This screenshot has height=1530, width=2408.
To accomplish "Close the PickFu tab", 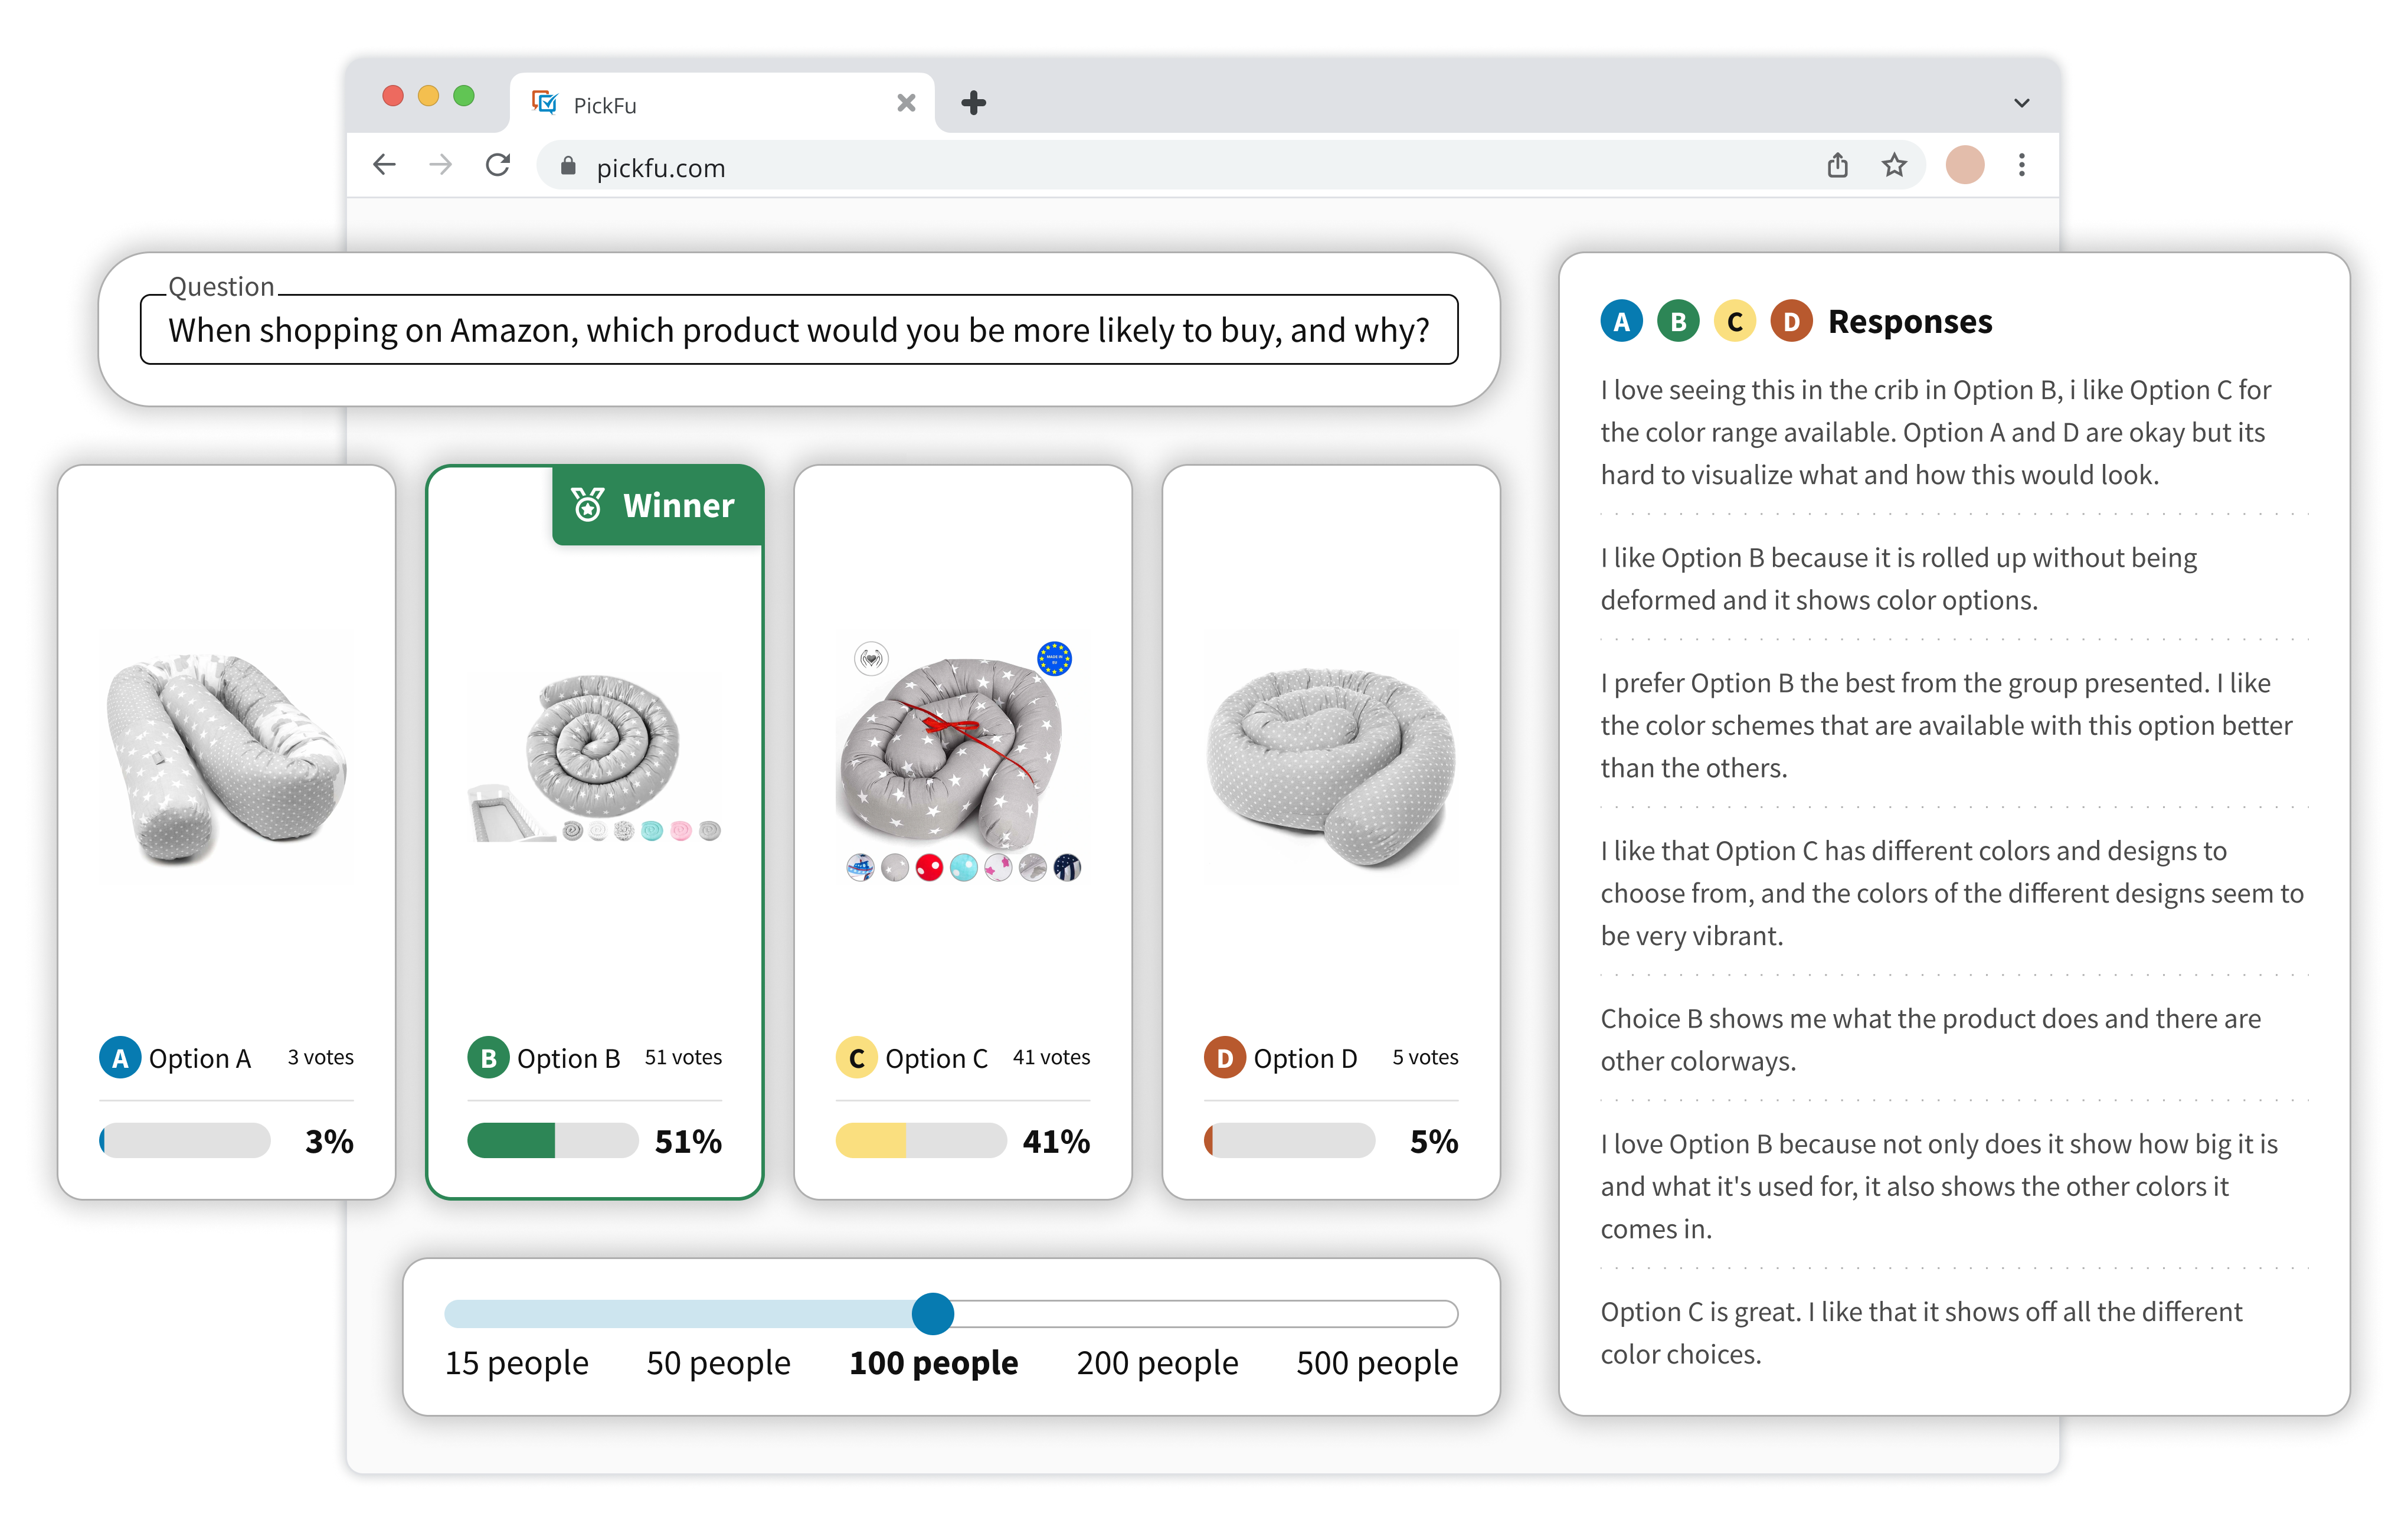I will tap(906, 103).
